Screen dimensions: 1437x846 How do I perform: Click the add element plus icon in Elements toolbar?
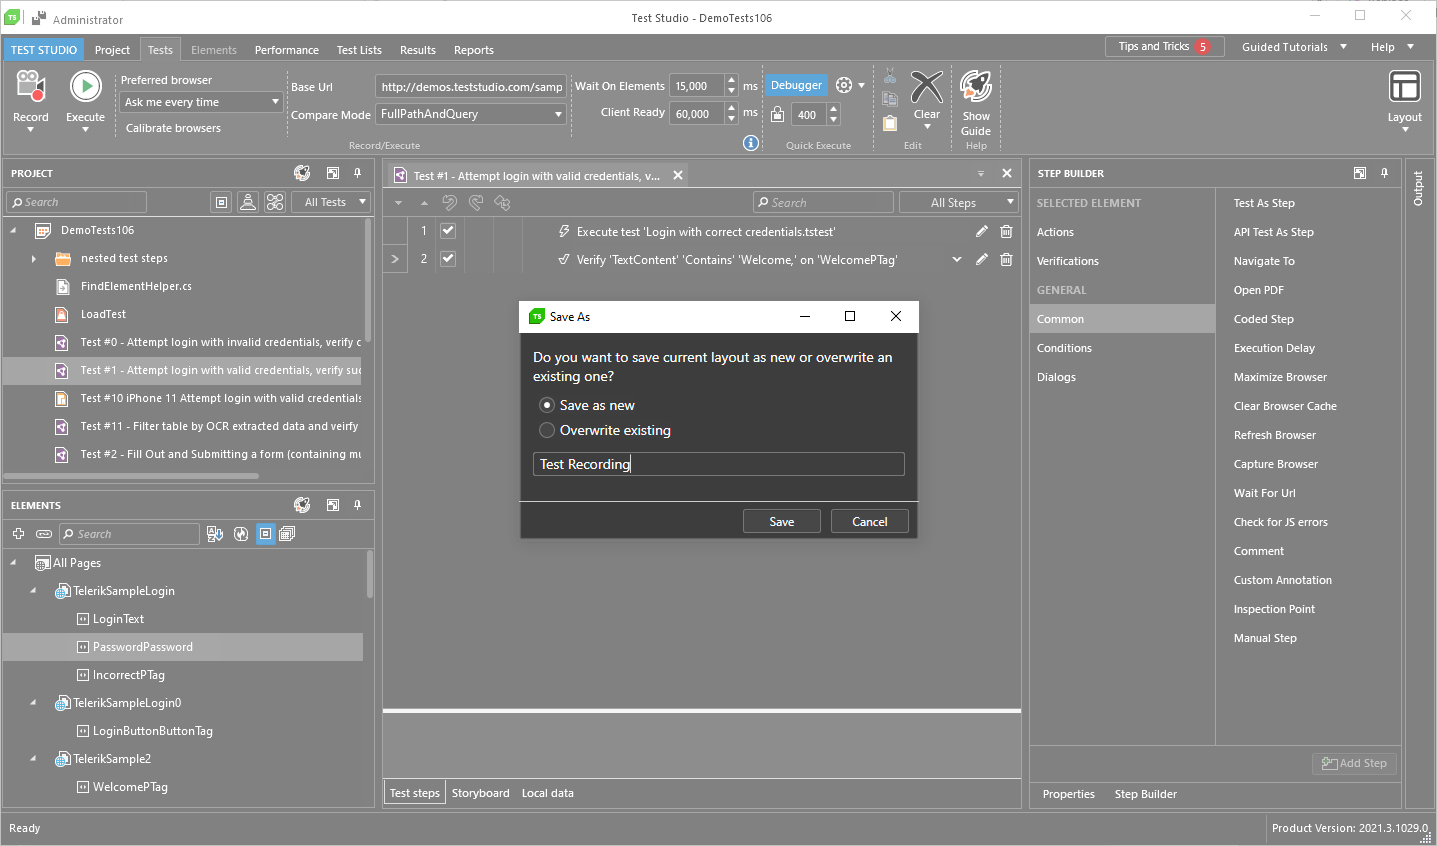18,534
